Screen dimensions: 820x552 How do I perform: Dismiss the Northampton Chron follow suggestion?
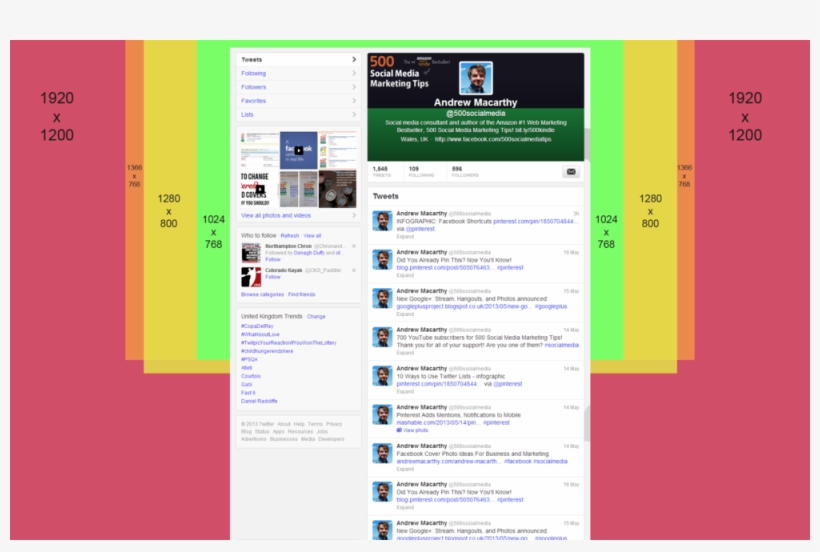point(354,246)
